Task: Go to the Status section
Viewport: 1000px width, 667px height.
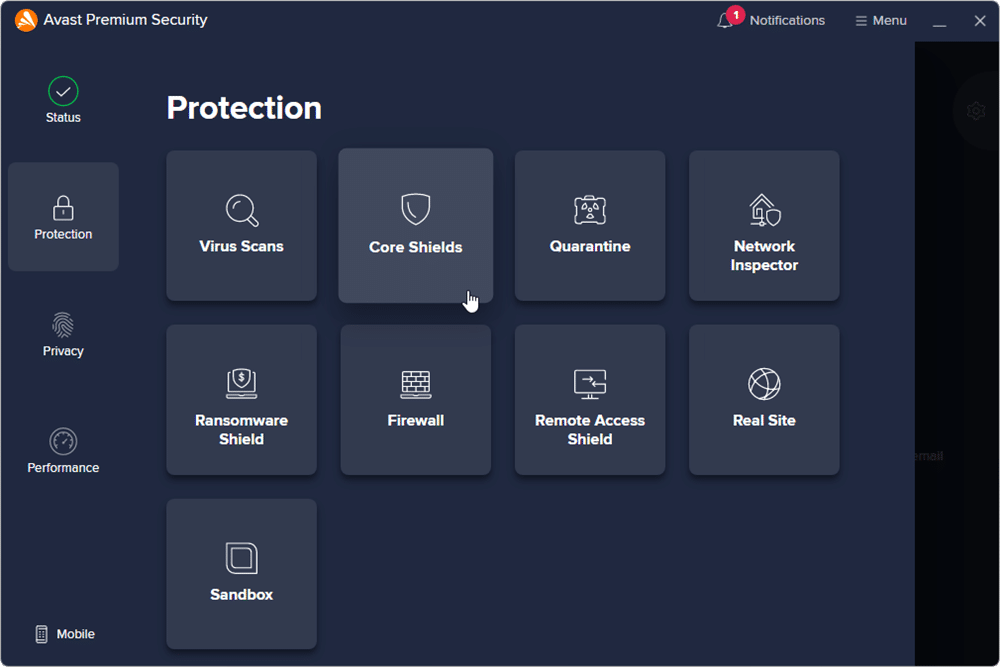Action: click(63, 101)
